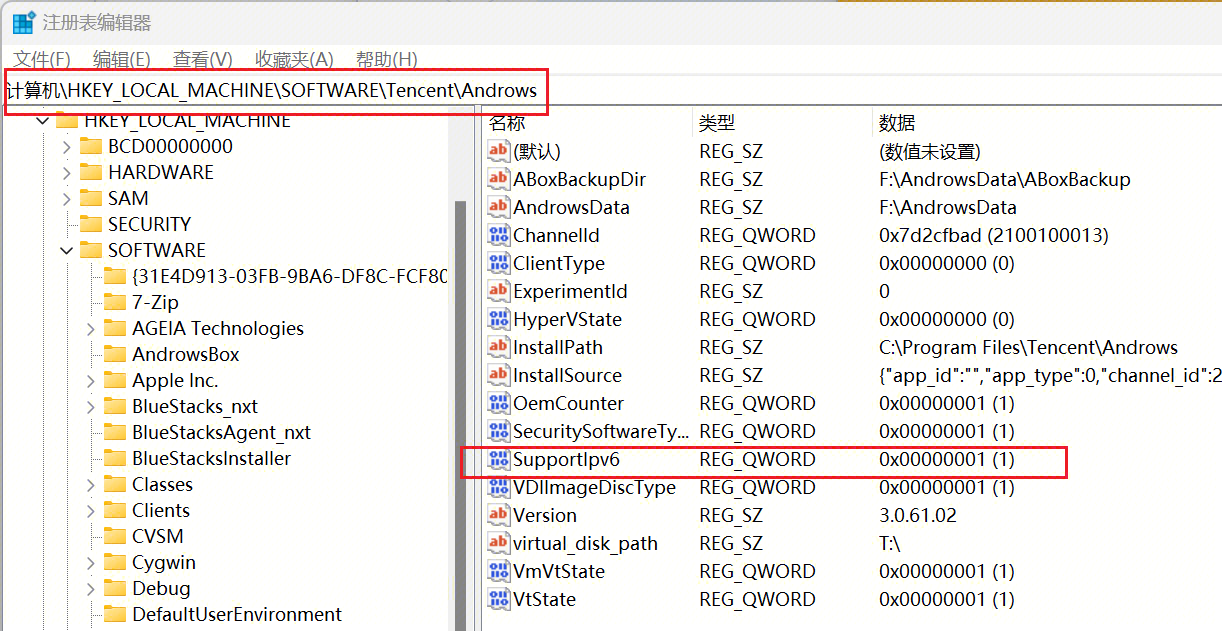Viewport: 1222px width, 631px height.
Task: Select the AndrowsBox folder icon
Action: [115, 354]
